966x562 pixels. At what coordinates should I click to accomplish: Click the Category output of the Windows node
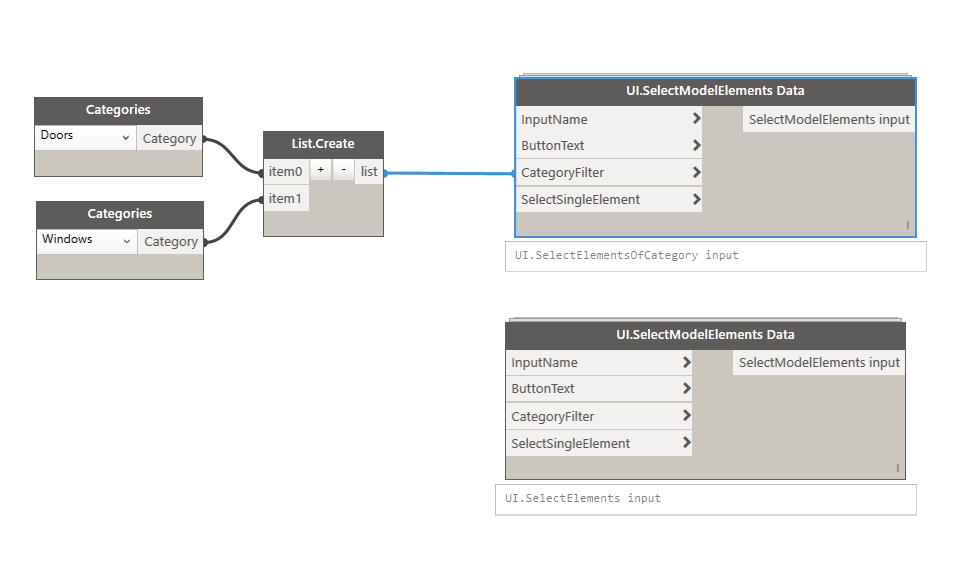[x=170, y=242]
